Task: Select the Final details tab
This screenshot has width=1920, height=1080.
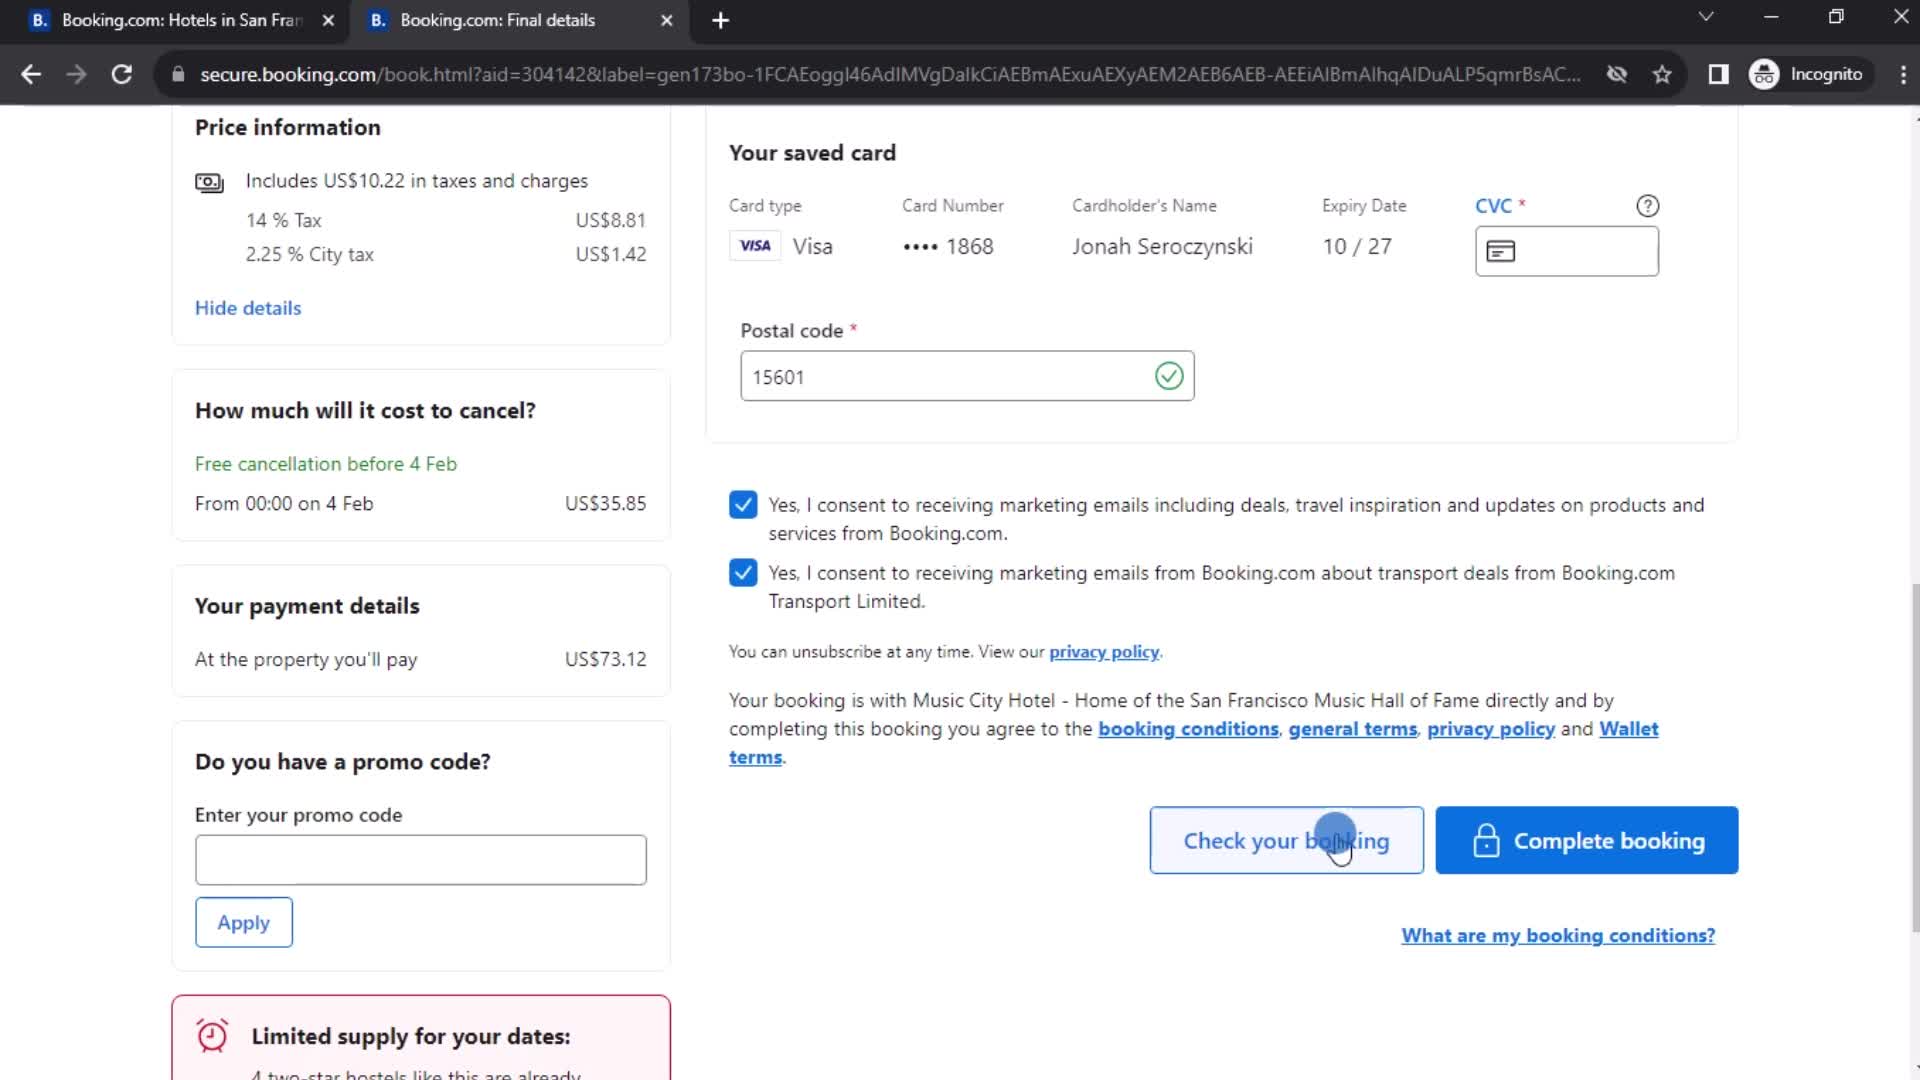Action: pyautogui.click(x=516, y=20)
